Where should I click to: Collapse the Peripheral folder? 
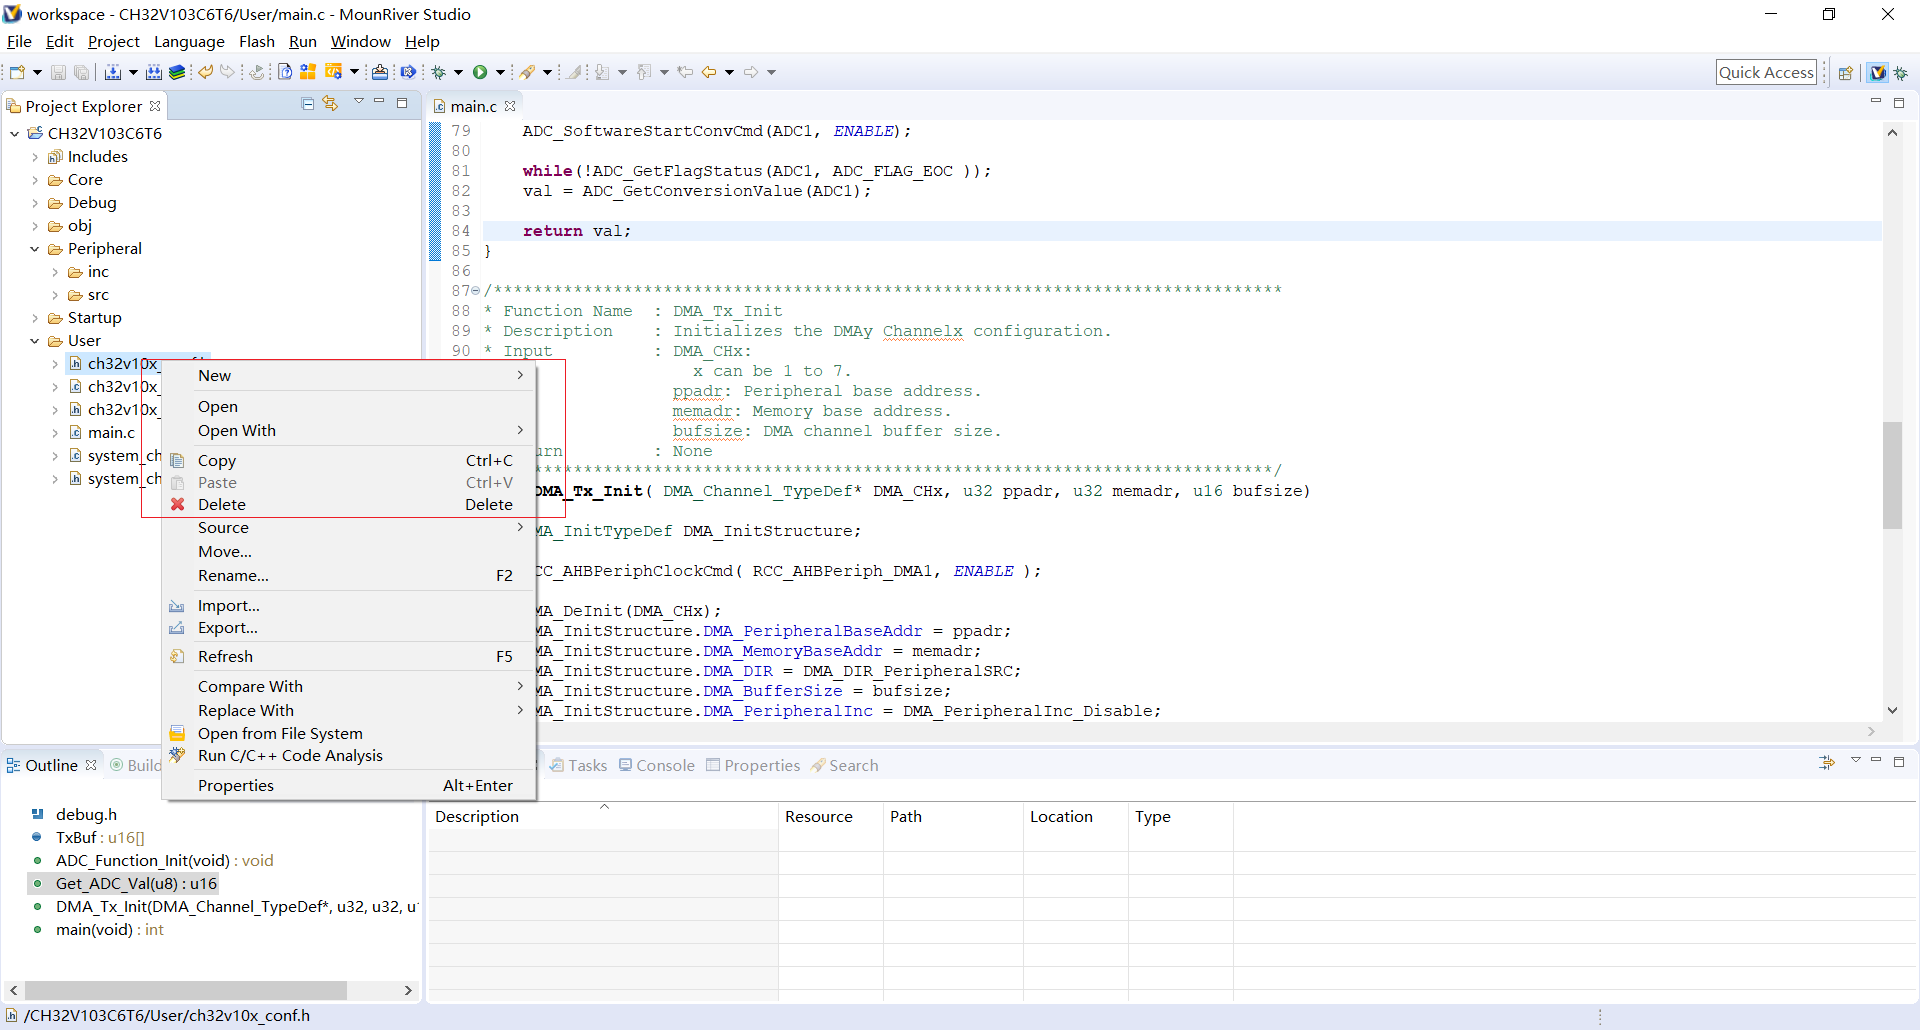point(34,248)
